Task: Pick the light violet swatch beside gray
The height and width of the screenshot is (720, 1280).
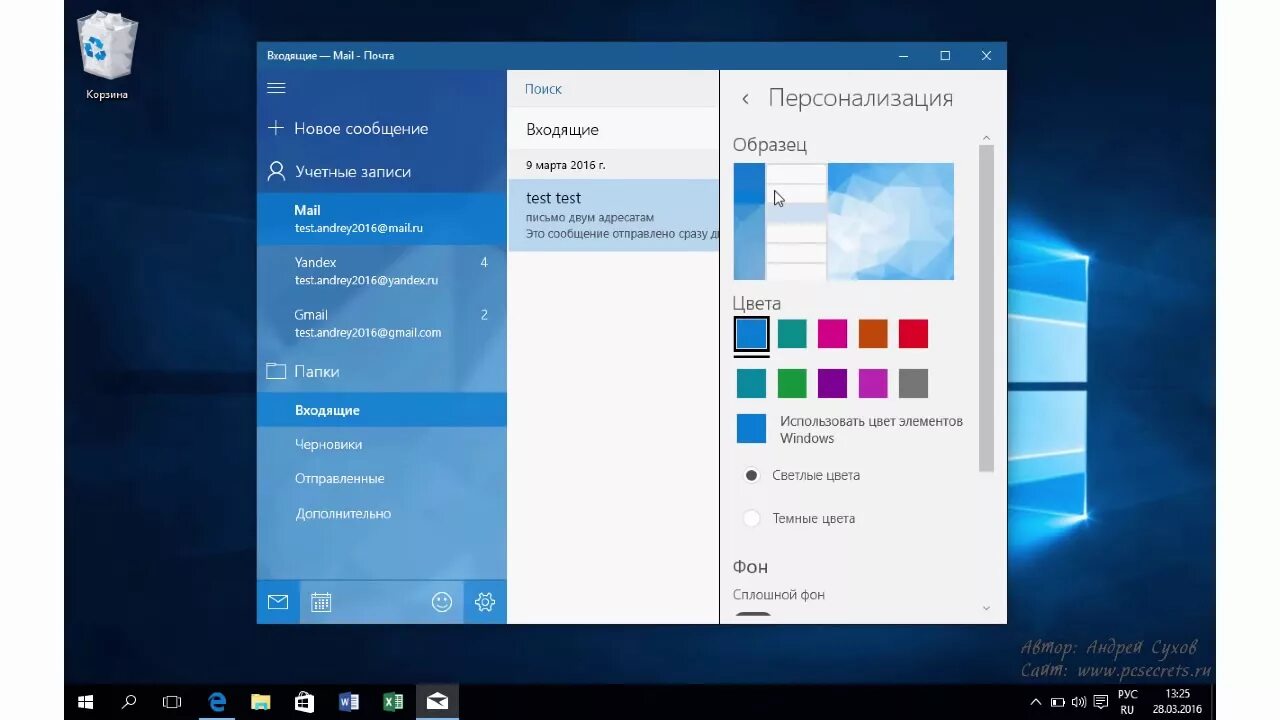Action: [873, 383]
